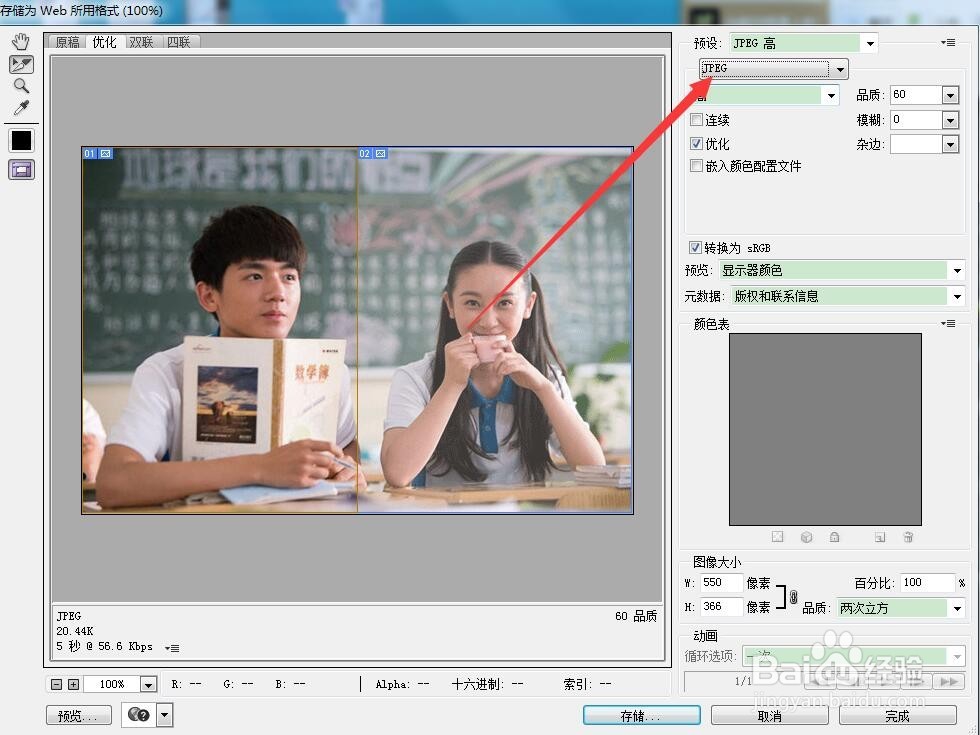Screen dimensions: 980x735
Task: Click the 取消 cancel button
Action: [x=769, y=715]
